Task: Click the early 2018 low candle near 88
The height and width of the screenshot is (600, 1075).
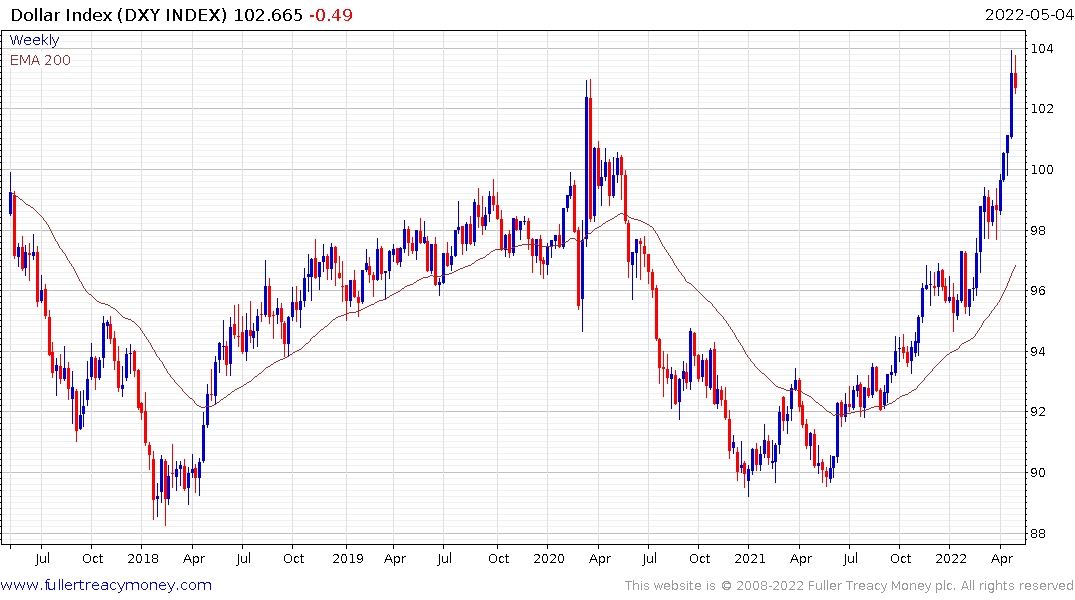Action: click(x=165, y=490)
